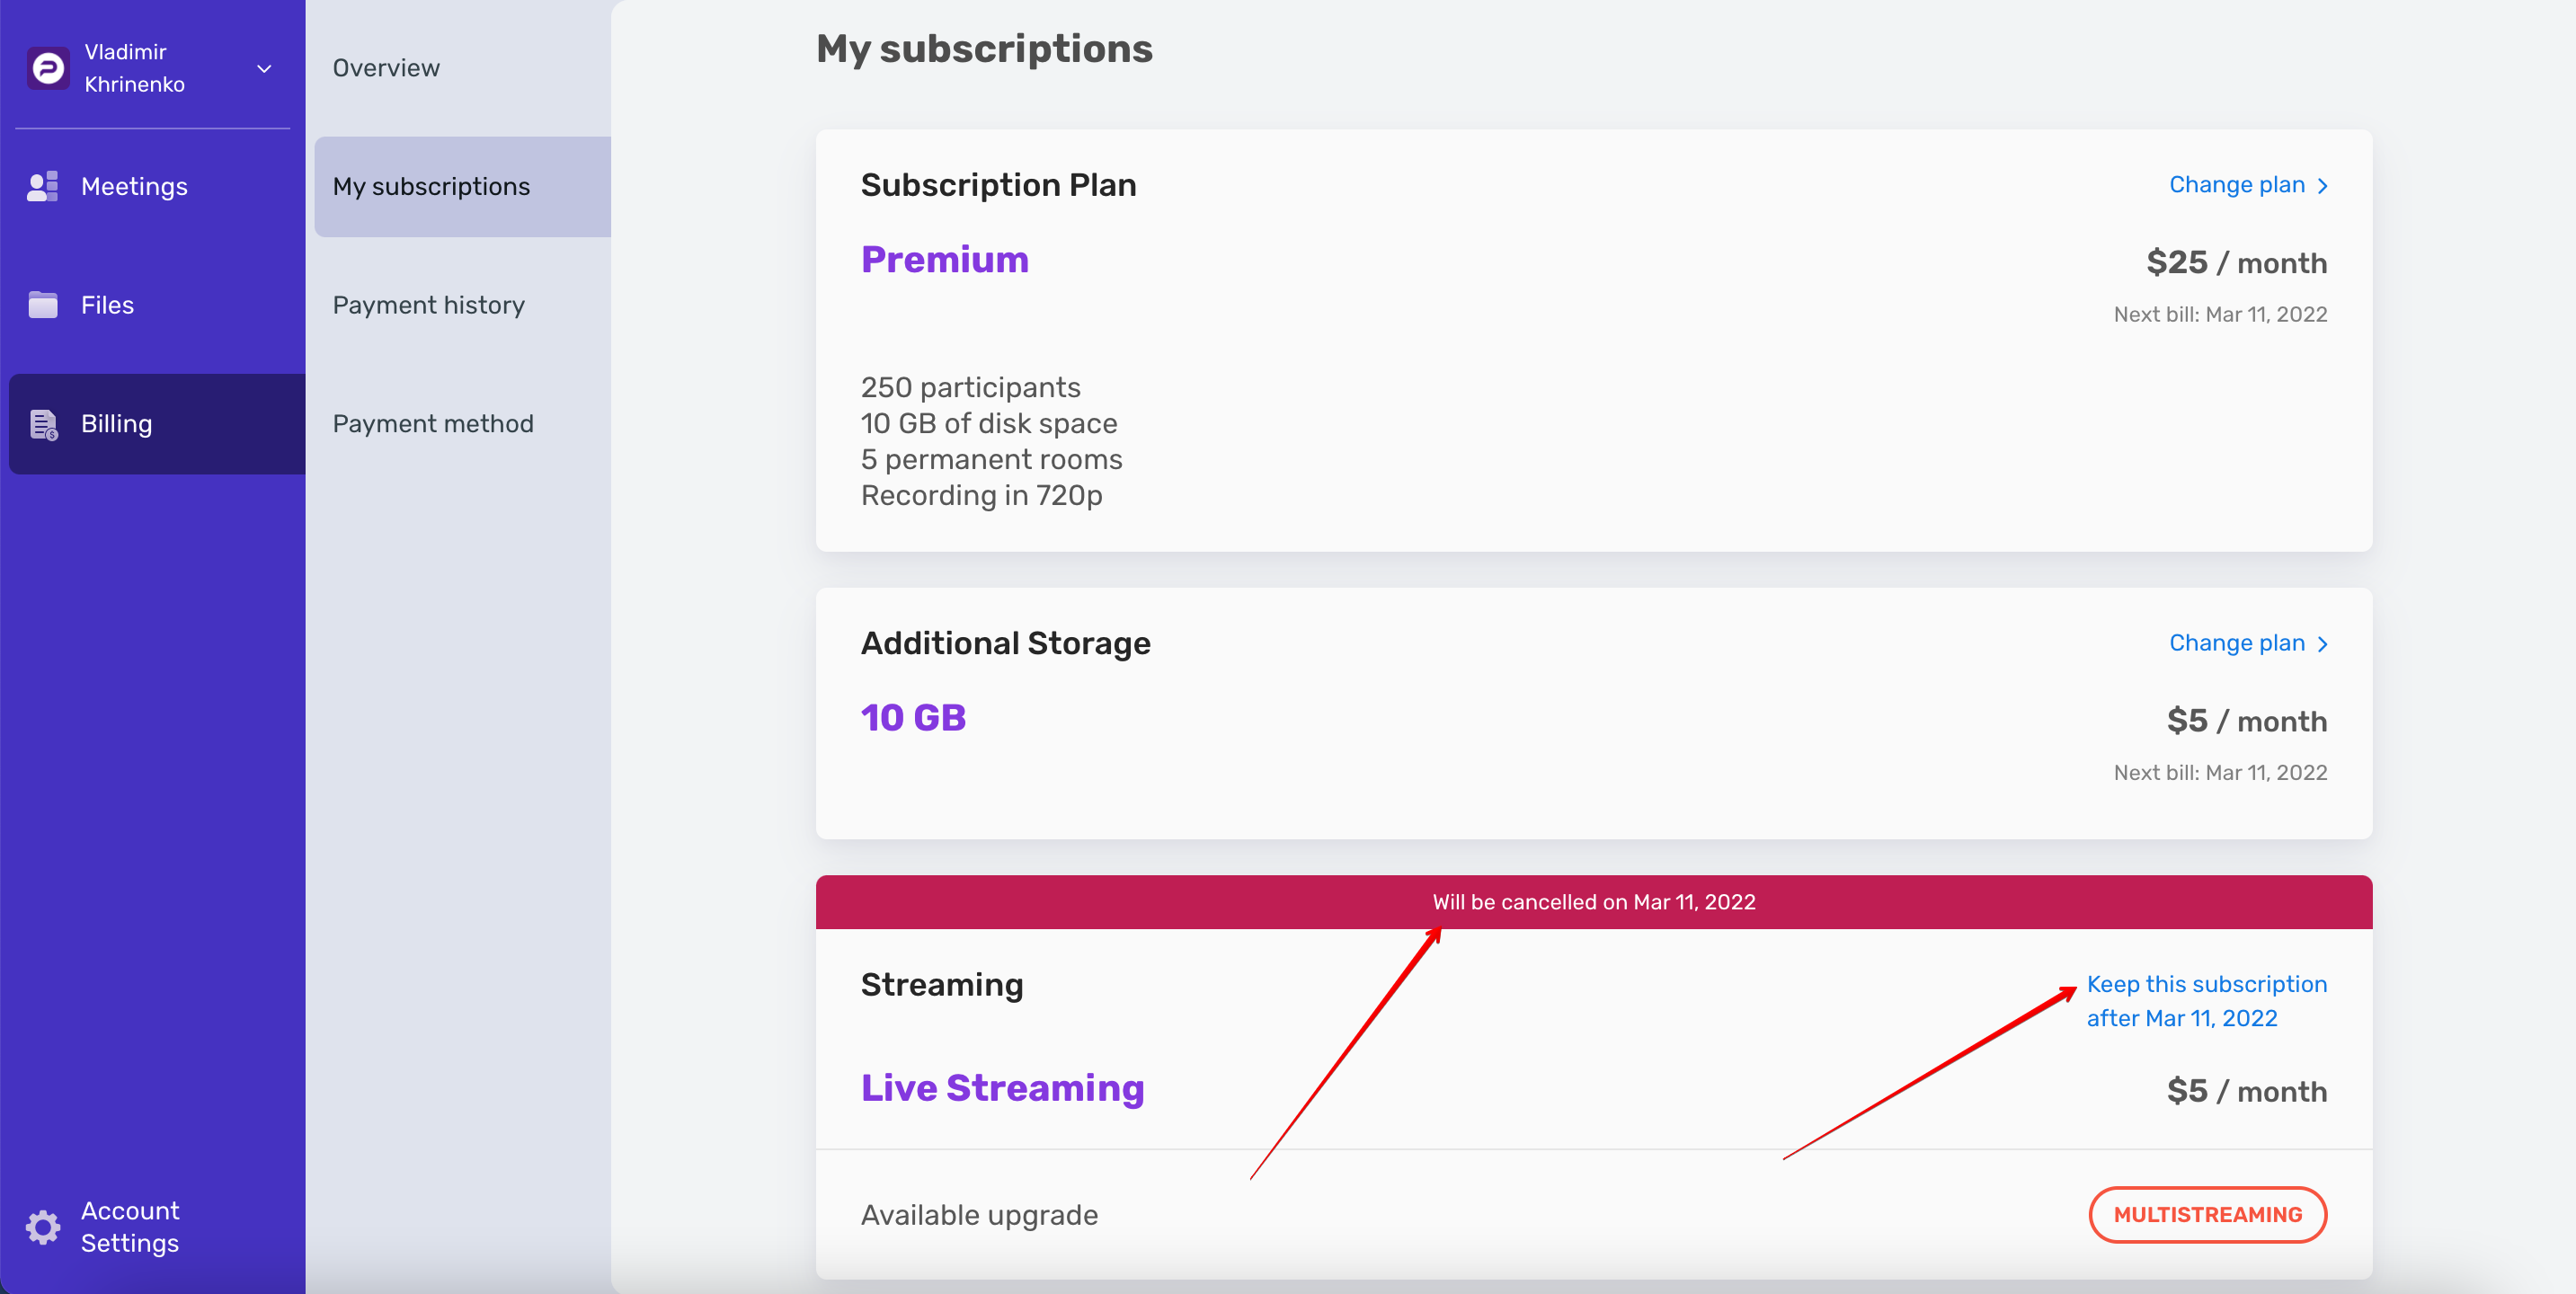Go to Payment history
The height and width of the screenshot is (1294, 2576).
coord(428,305)
